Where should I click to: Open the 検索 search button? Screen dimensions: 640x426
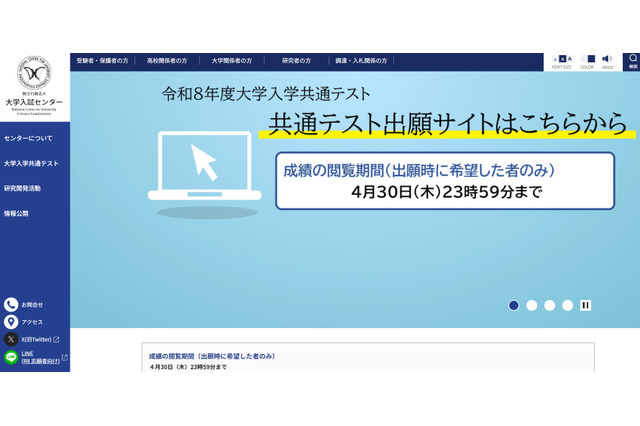tap(633, 62)
